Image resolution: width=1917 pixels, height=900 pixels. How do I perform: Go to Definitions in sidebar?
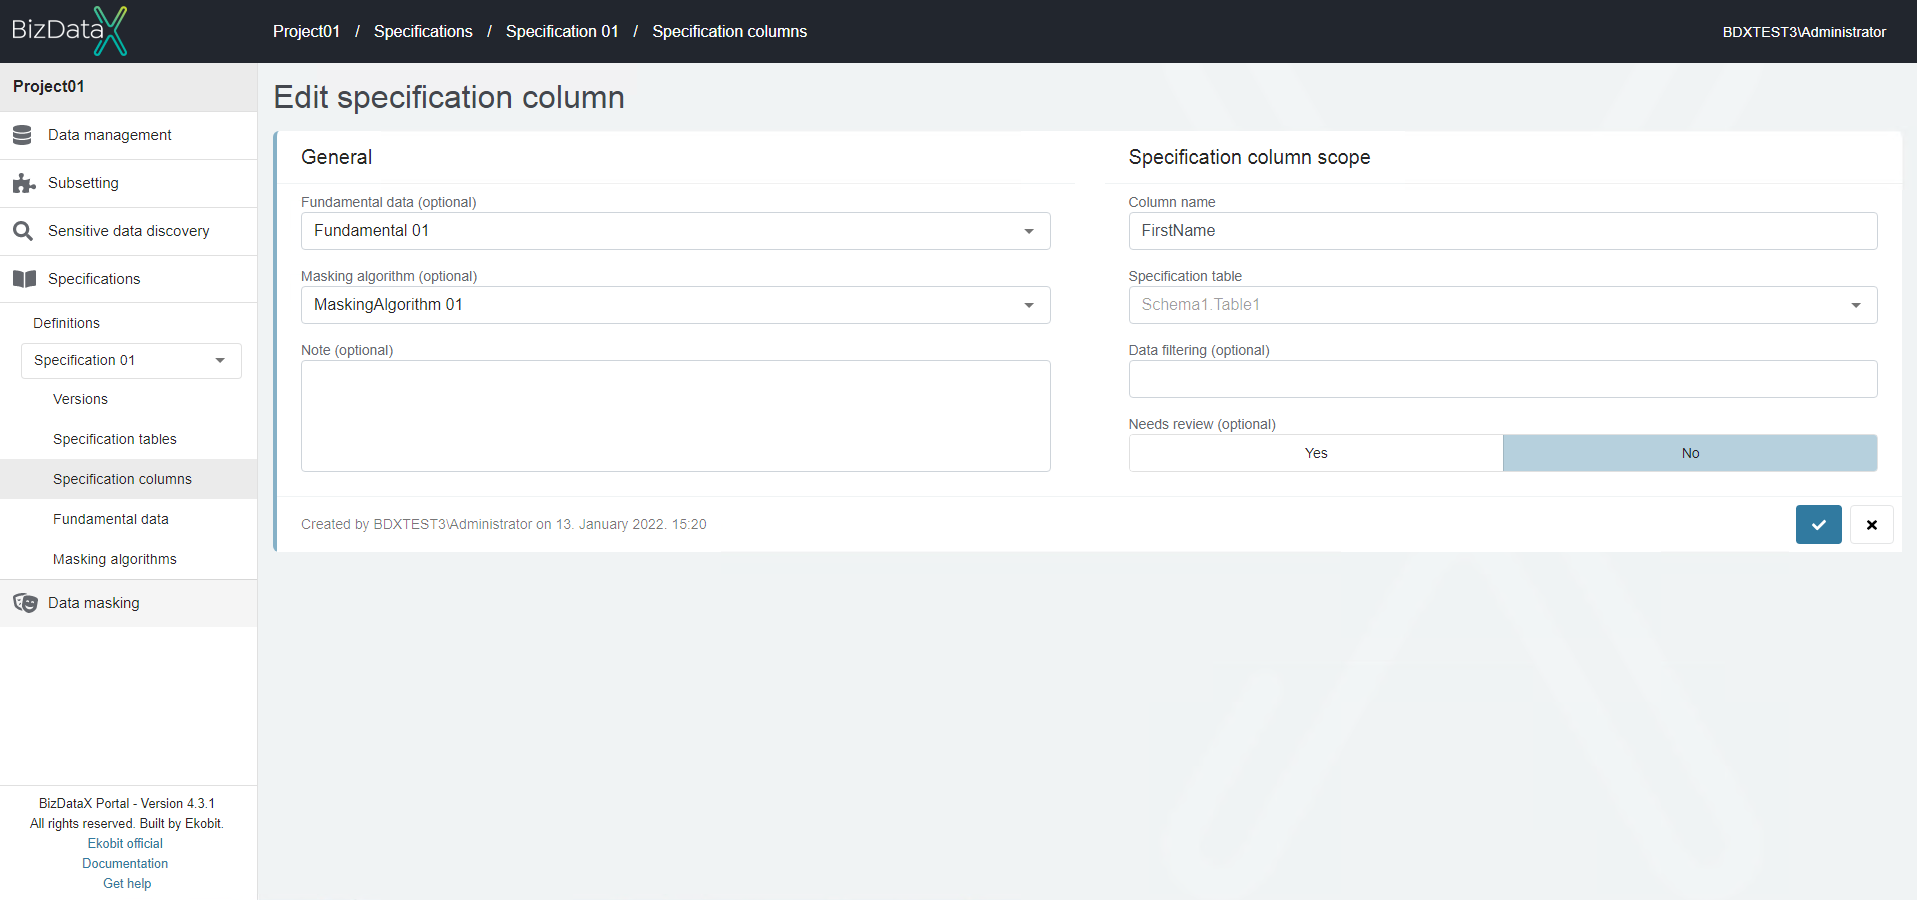(66, 323)
